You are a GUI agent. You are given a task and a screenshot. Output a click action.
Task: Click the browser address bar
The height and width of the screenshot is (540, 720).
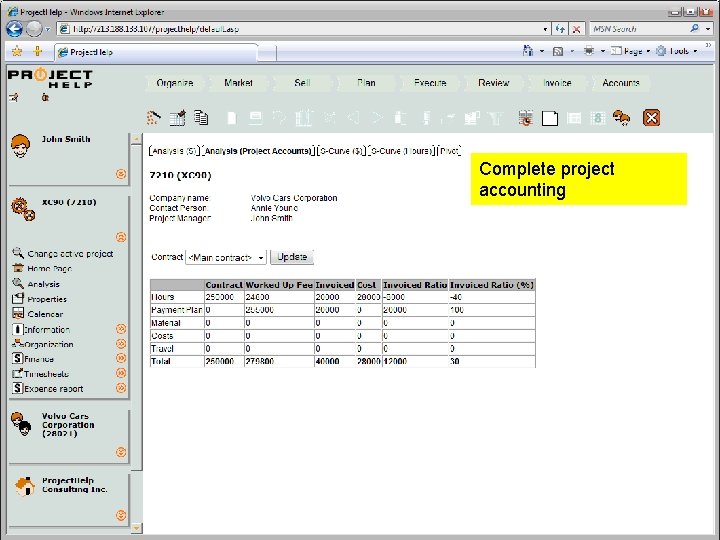(305, 29)
